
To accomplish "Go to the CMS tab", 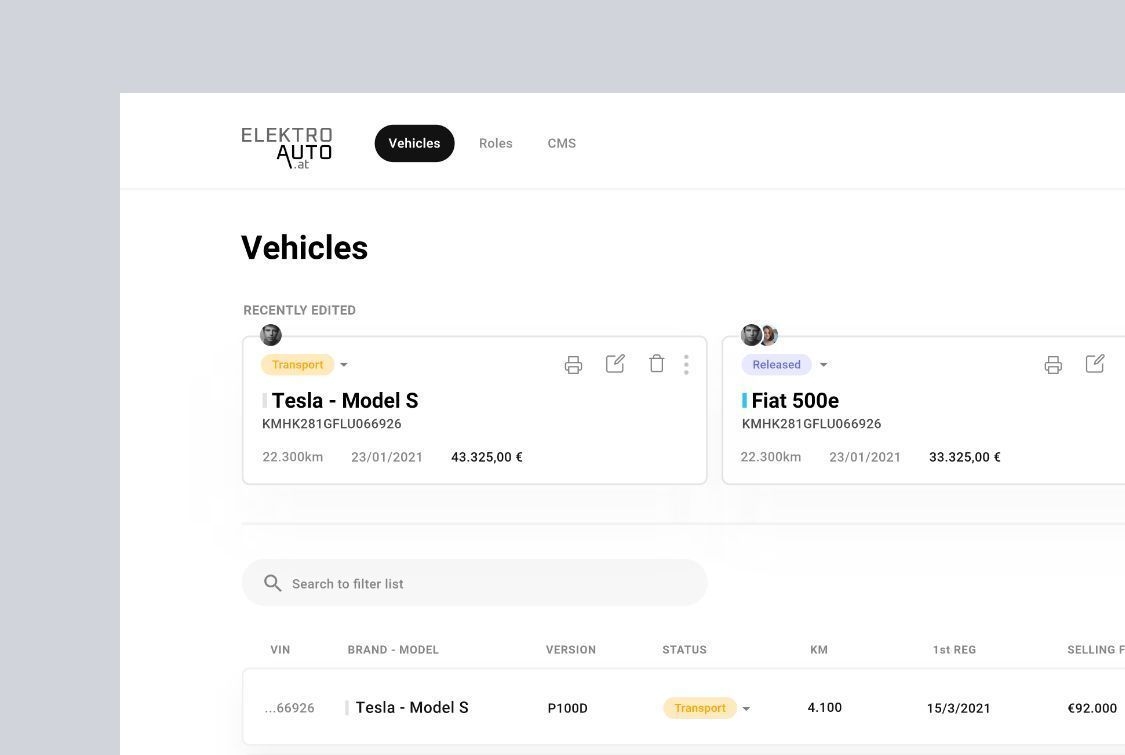I will (562, 144).
